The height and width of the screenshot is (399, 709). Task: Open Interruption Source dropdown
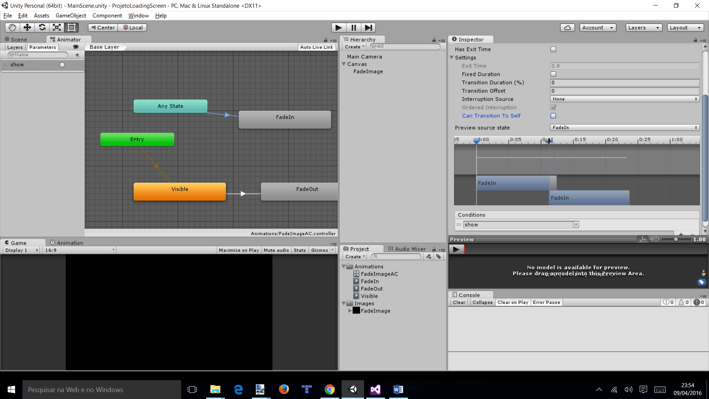click(624, 99)
